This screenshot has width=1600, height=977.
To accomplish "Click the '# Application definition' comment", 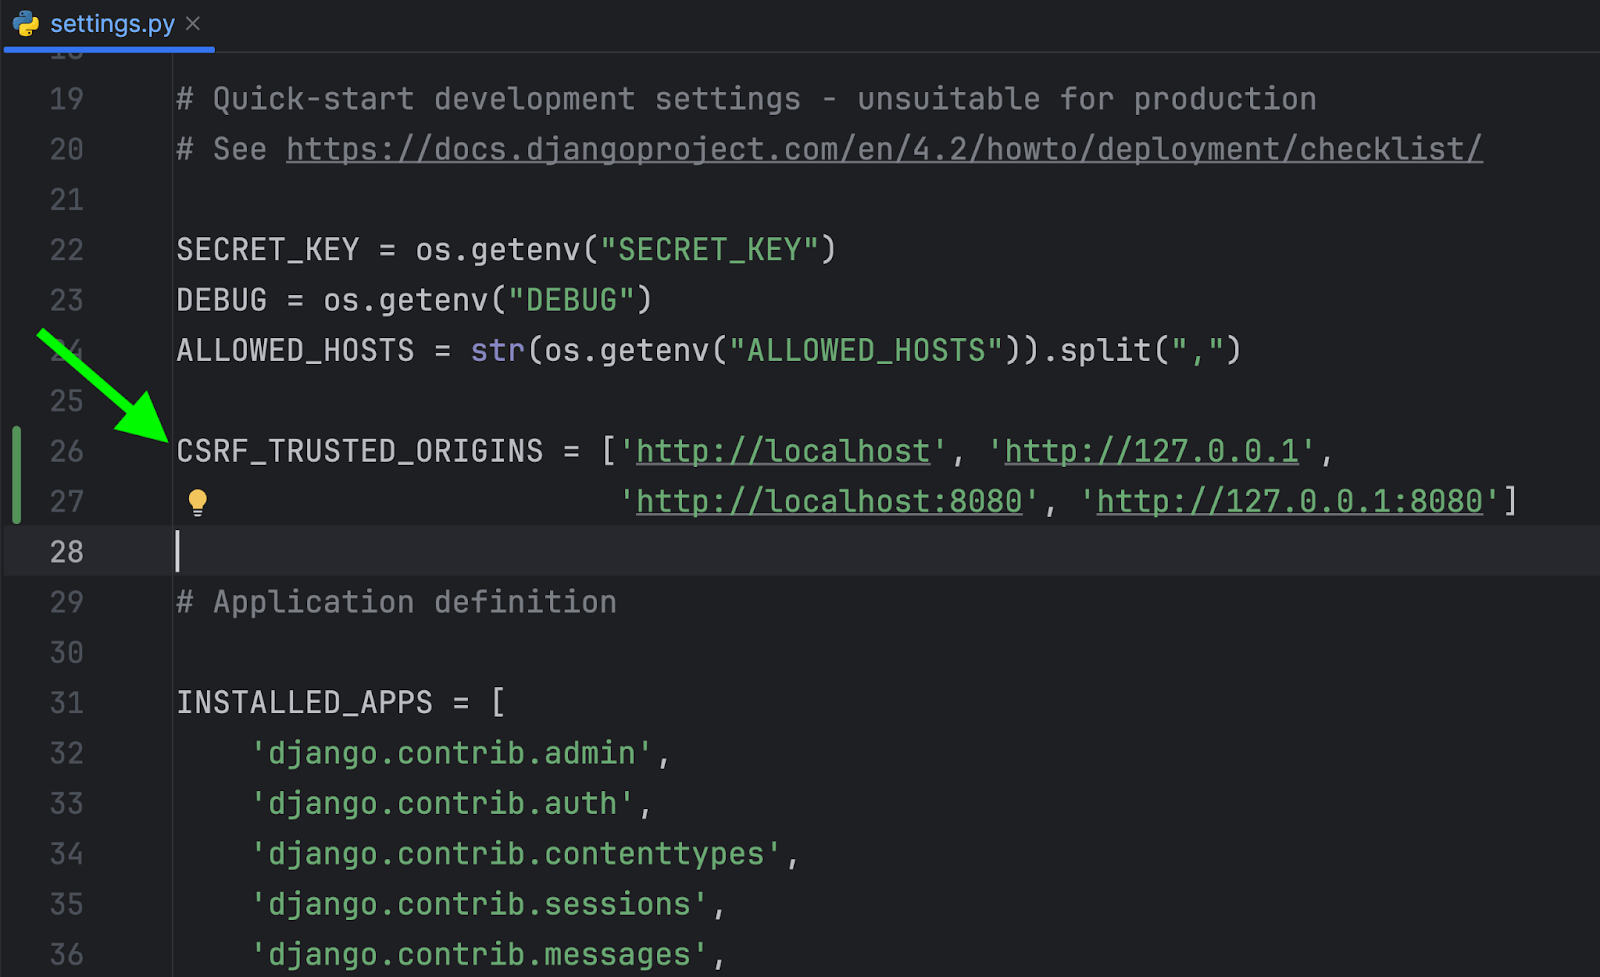I will [x=396, y=602].
